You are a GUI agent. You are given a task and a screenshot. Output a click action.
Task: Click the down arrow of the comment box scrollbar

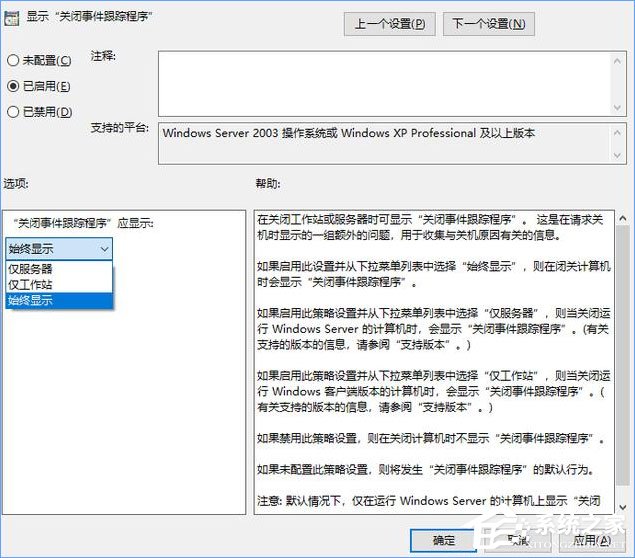tap(617, 107)
